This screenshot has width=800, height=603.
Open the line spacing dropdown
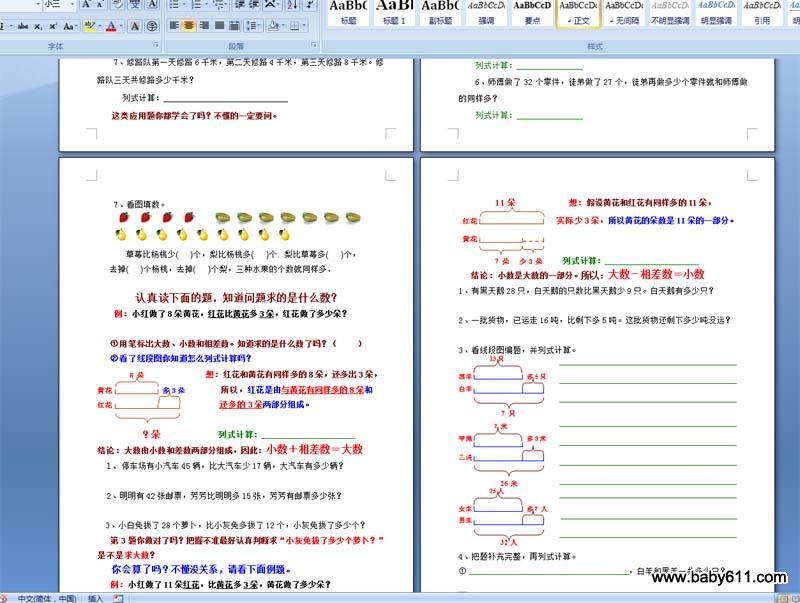[x=253, y=26]
